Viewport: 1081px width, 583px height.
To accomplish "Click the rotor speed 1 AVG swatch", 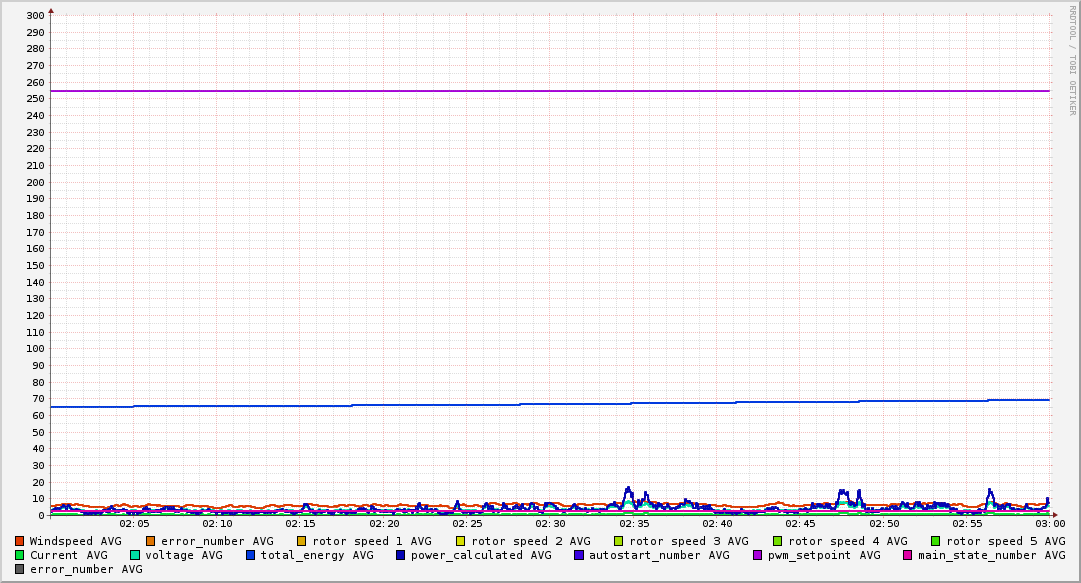I will (x=302, y=542).
